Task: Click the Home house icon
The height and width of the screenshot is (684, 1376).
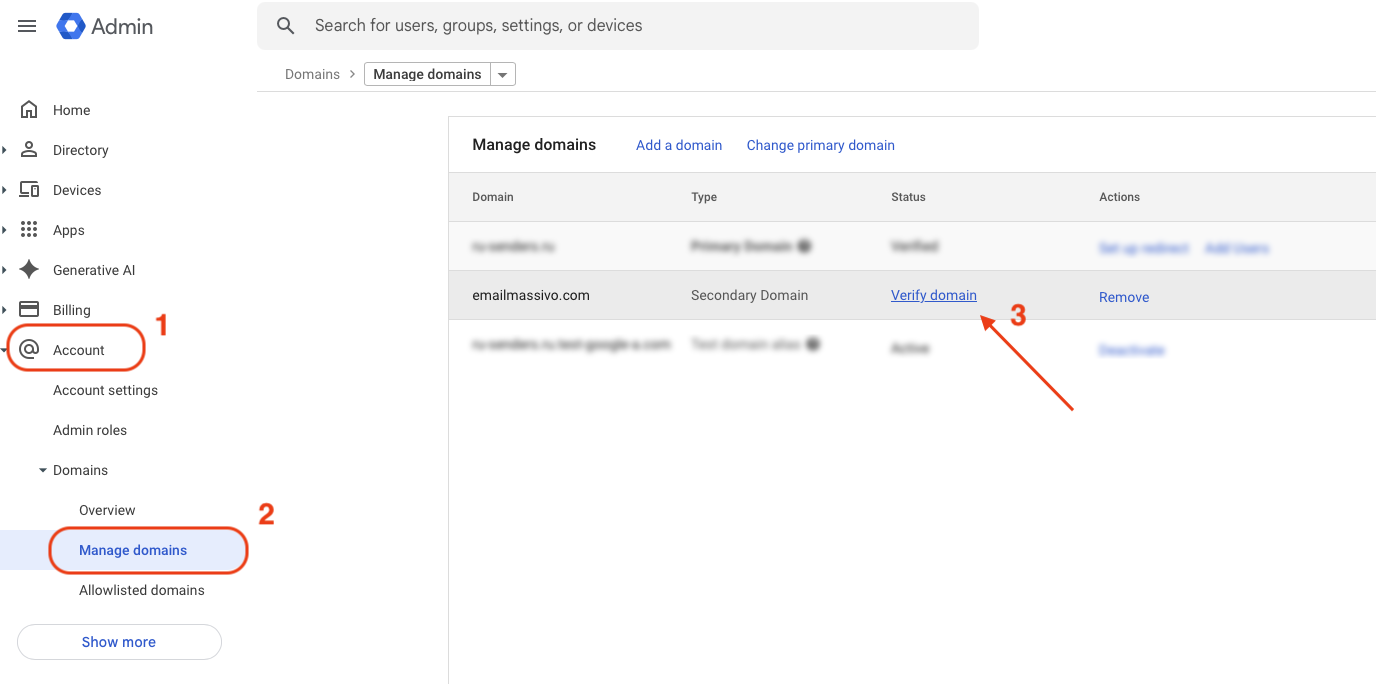Action: [x=29, y=110]
